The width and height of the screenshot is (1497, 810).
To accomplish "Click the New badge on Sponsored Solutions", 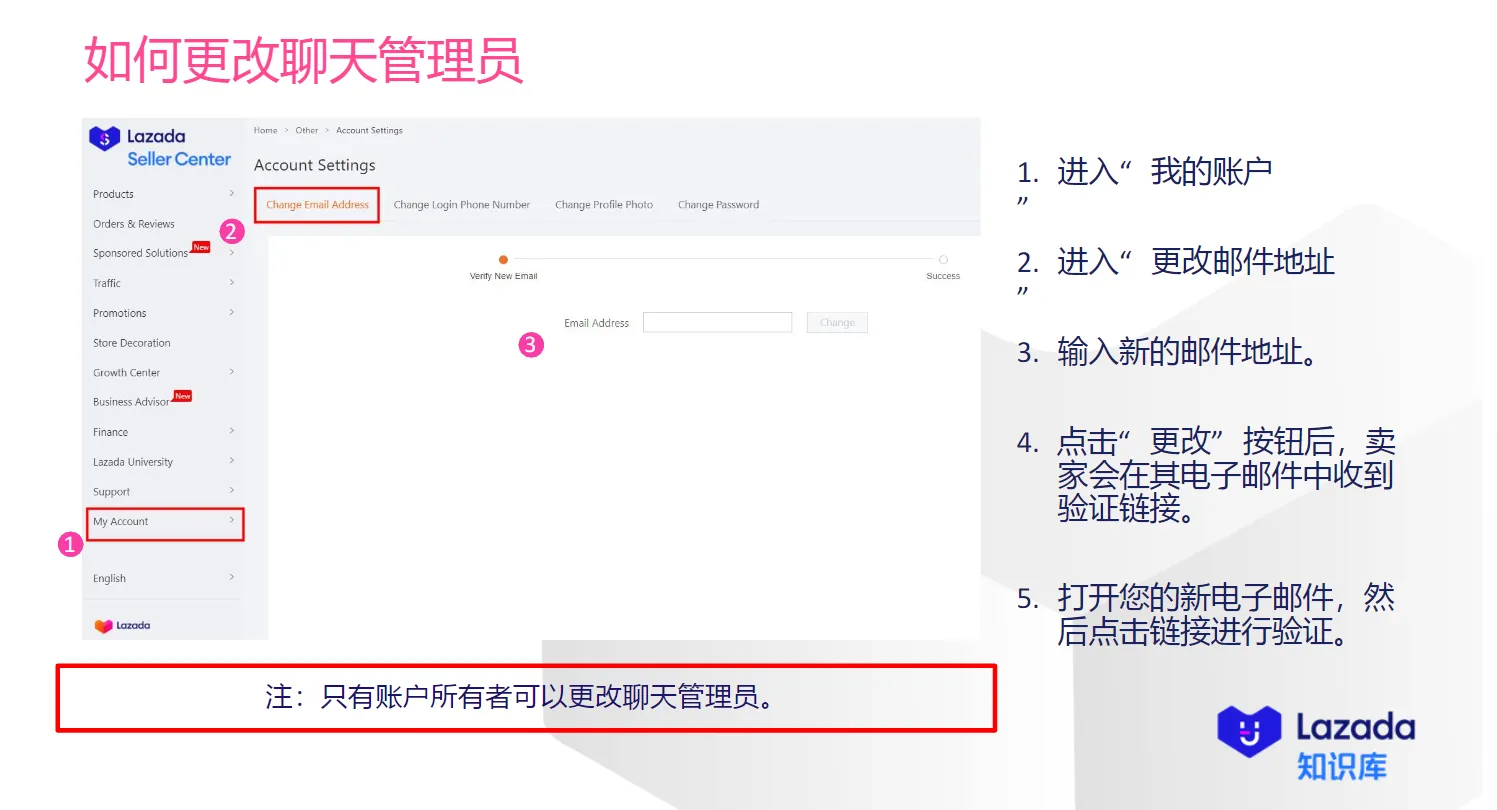I will pyautogui.click(x=200, y=246).
